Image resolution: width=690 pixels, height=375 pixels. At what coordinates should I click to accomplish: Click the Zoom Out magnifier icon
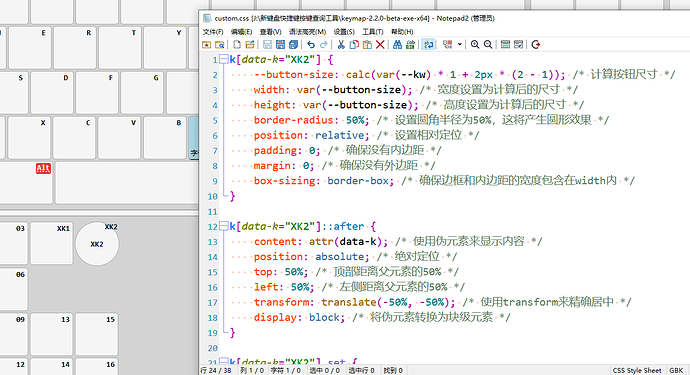pyautogui.click(x=488, y=44)
